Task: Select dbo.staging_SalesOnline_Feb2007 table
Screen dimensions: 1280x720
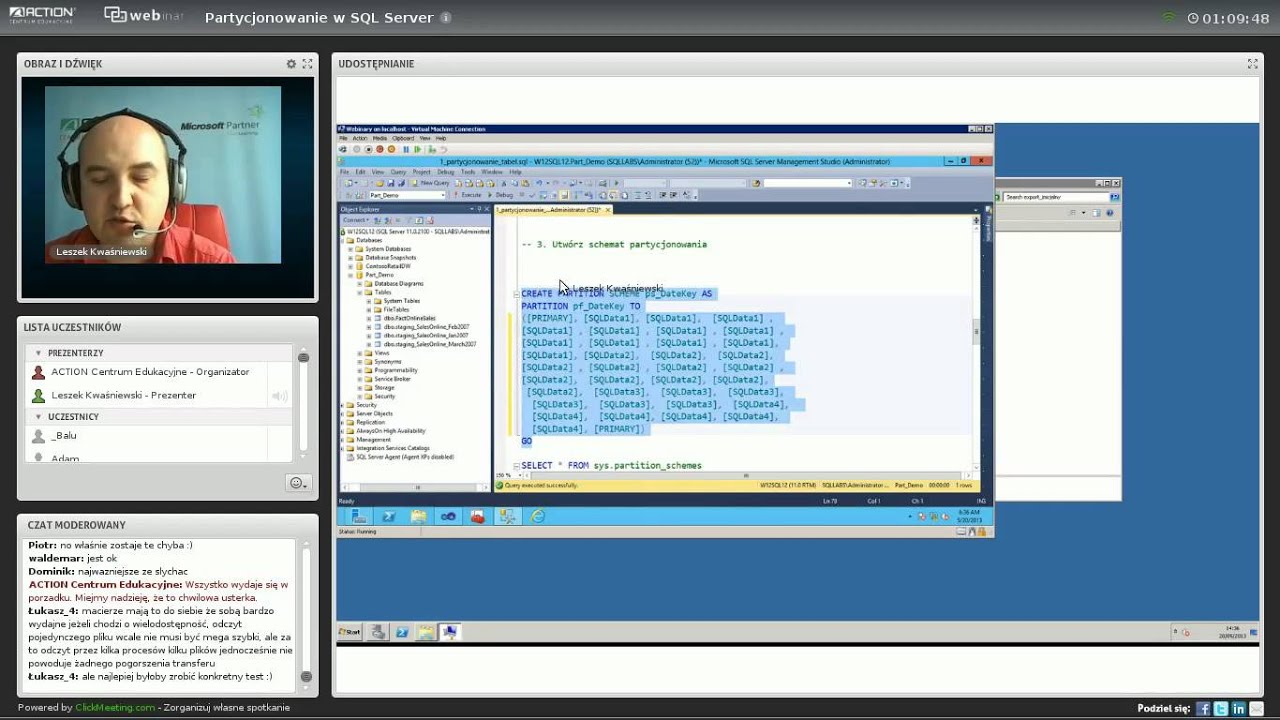Action: click(427, 327)
